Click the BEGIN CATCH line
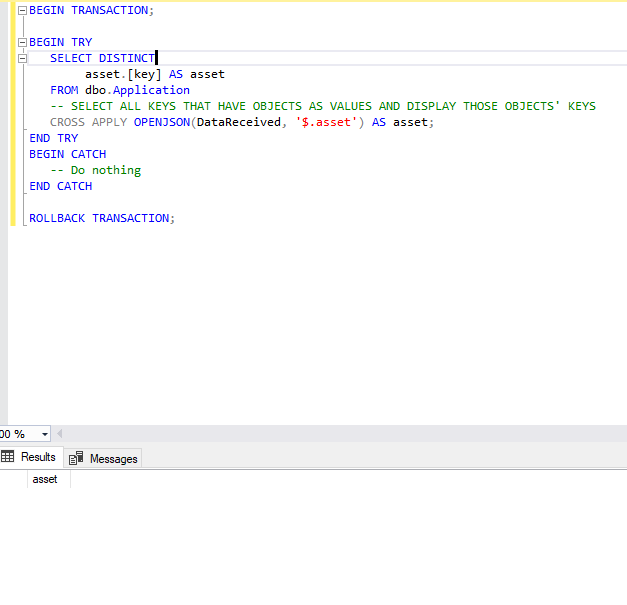 click(x=68, y=154)
